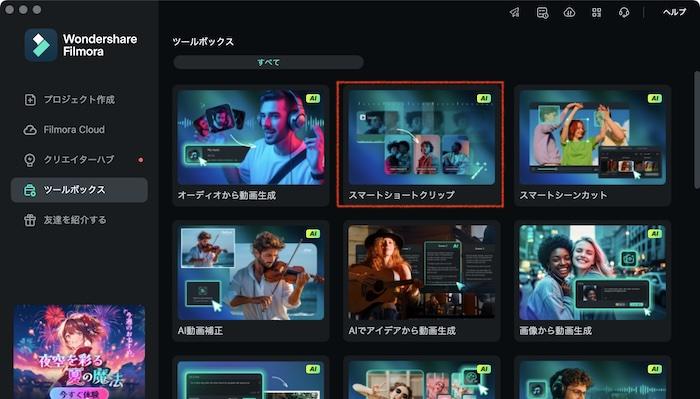
Task: Click the プロジェクト作成 file-plus icon
Action: coord(30,100)
